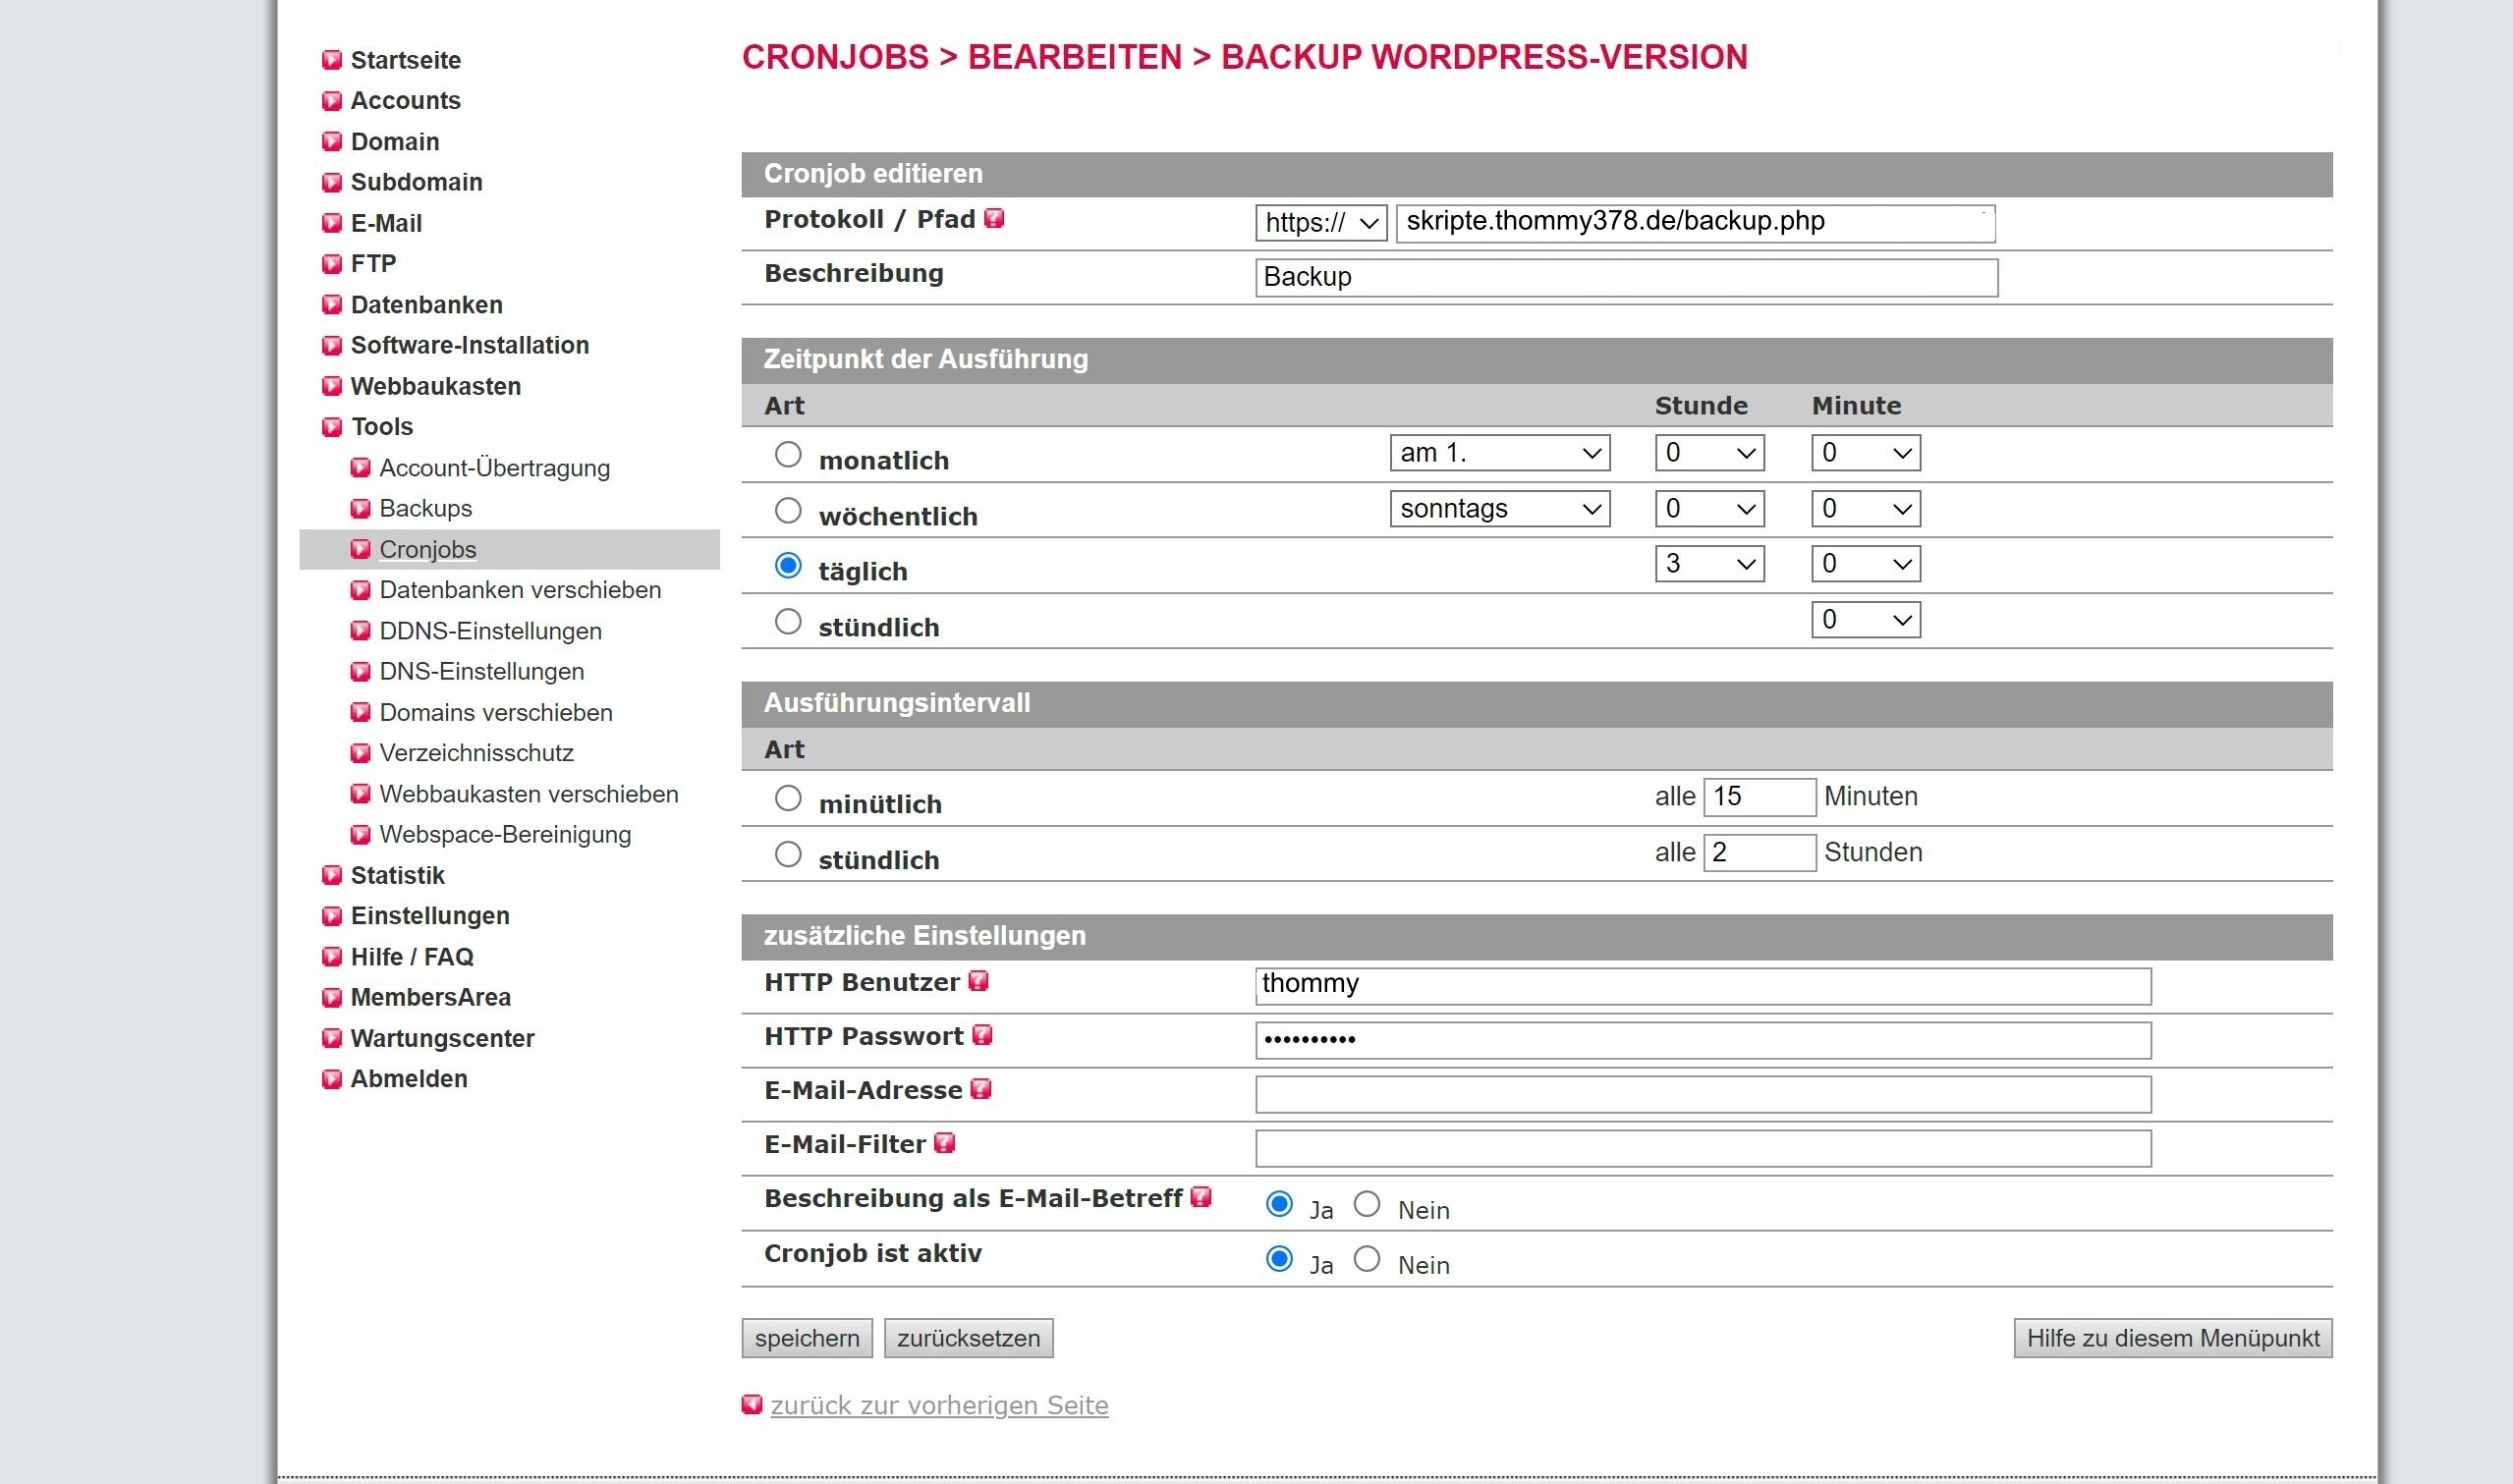The image size is (2513, 1484).
Task: Click the speichern button
Action: coord(807,1338)
